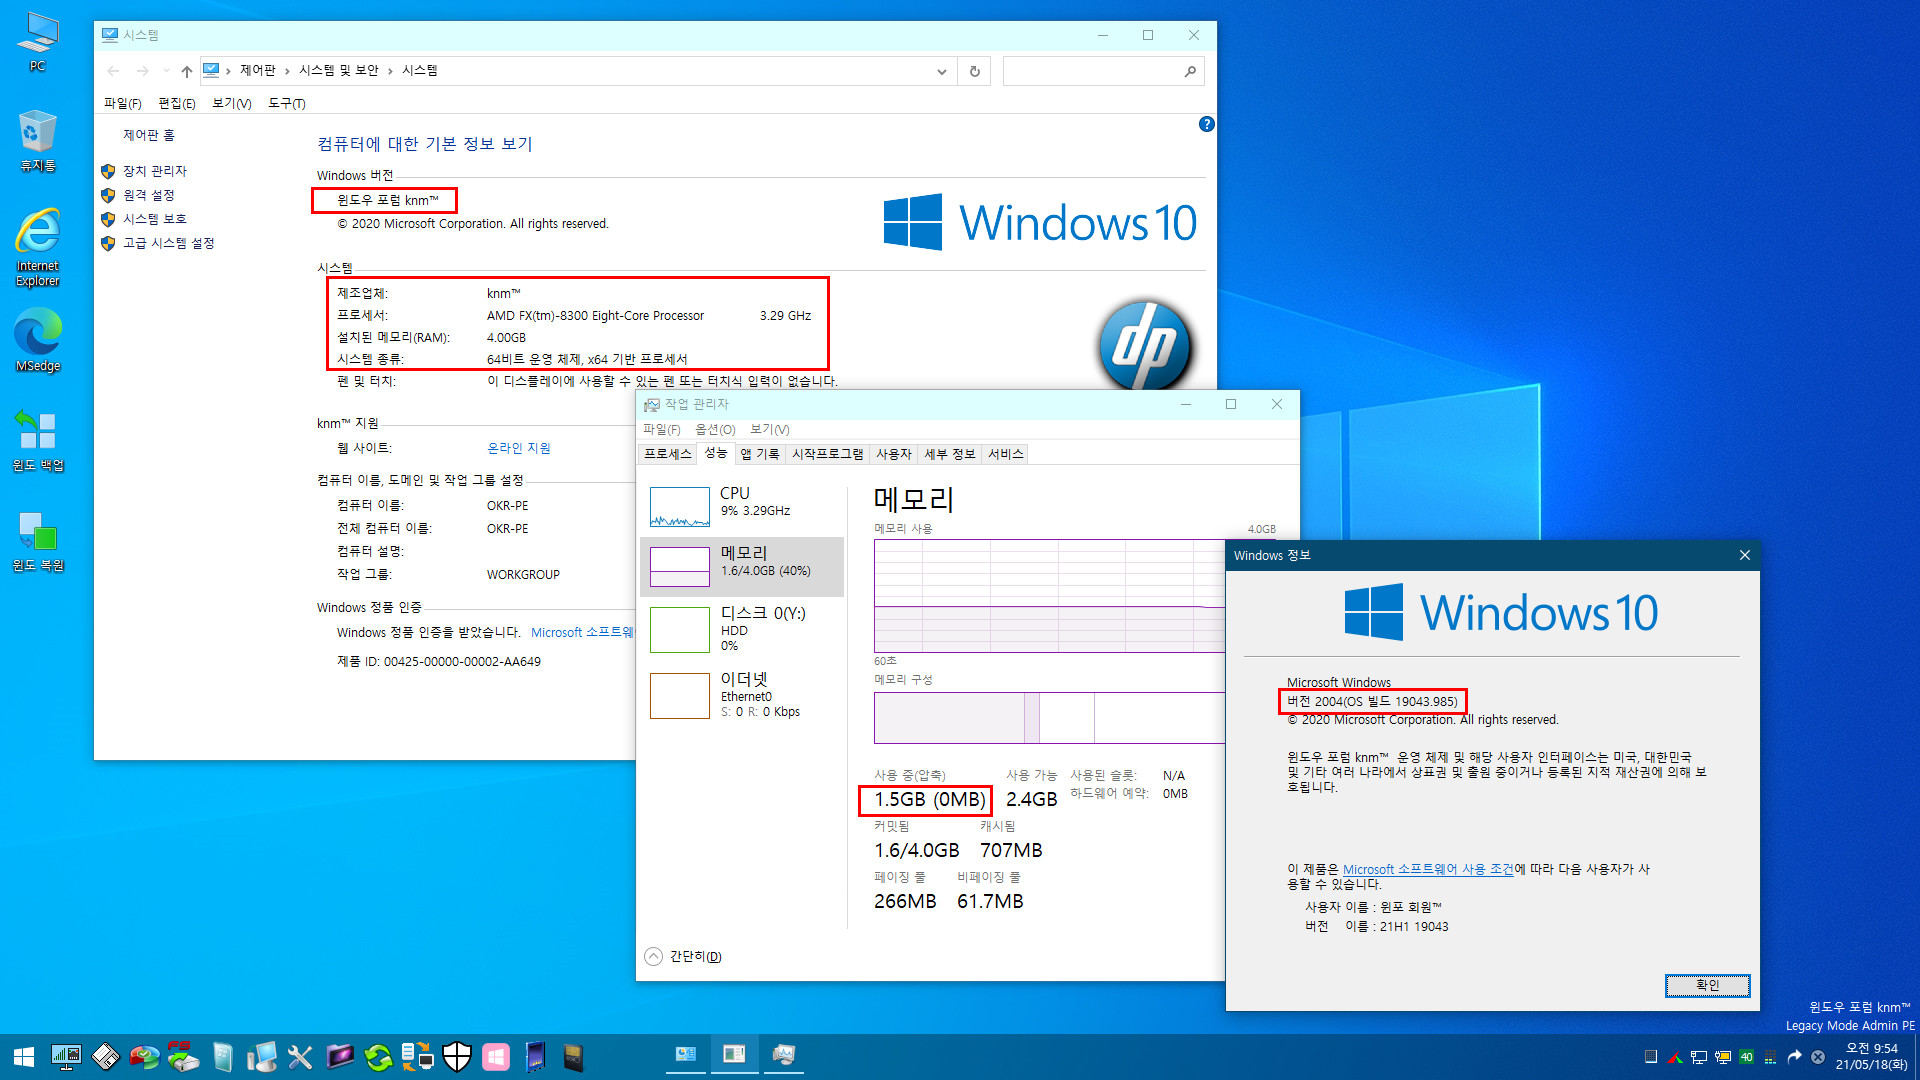Open the 앱 기록 tab
The height and width of the screenshot is (1080, 1920).
759,454
